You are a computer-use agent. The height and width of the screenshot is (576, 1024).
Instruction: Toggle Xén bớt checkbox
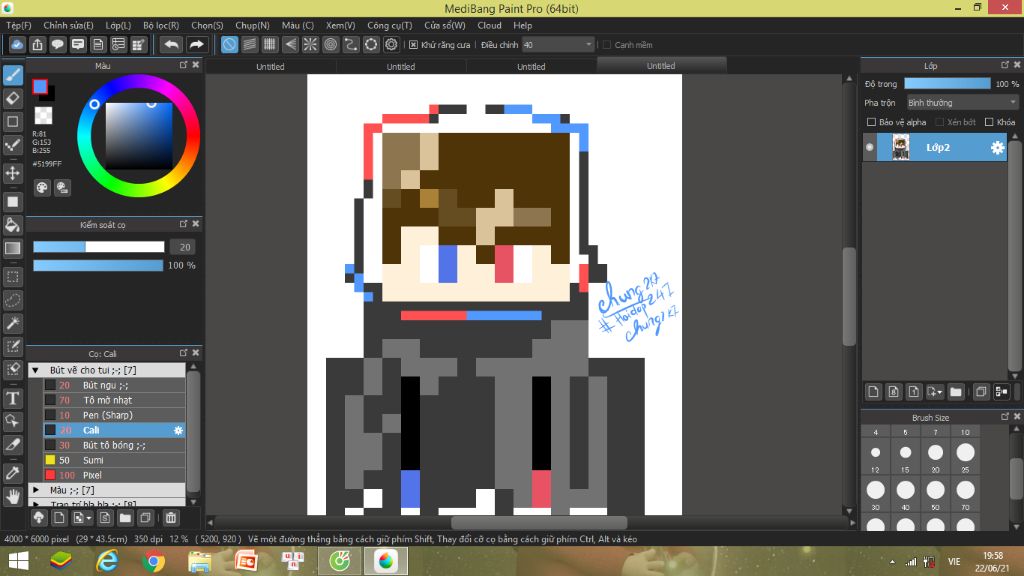(x=939, y=122)
